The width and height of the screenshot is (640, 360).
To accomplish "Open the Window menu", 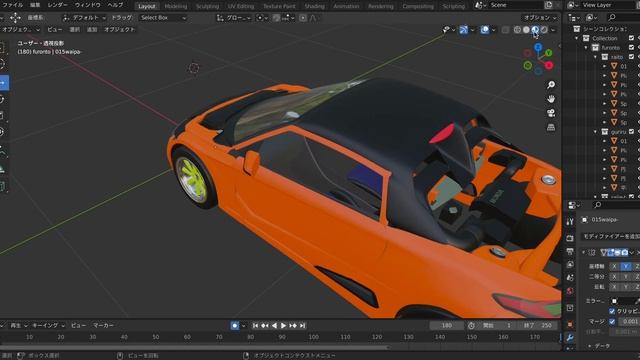I will (87, 5).
